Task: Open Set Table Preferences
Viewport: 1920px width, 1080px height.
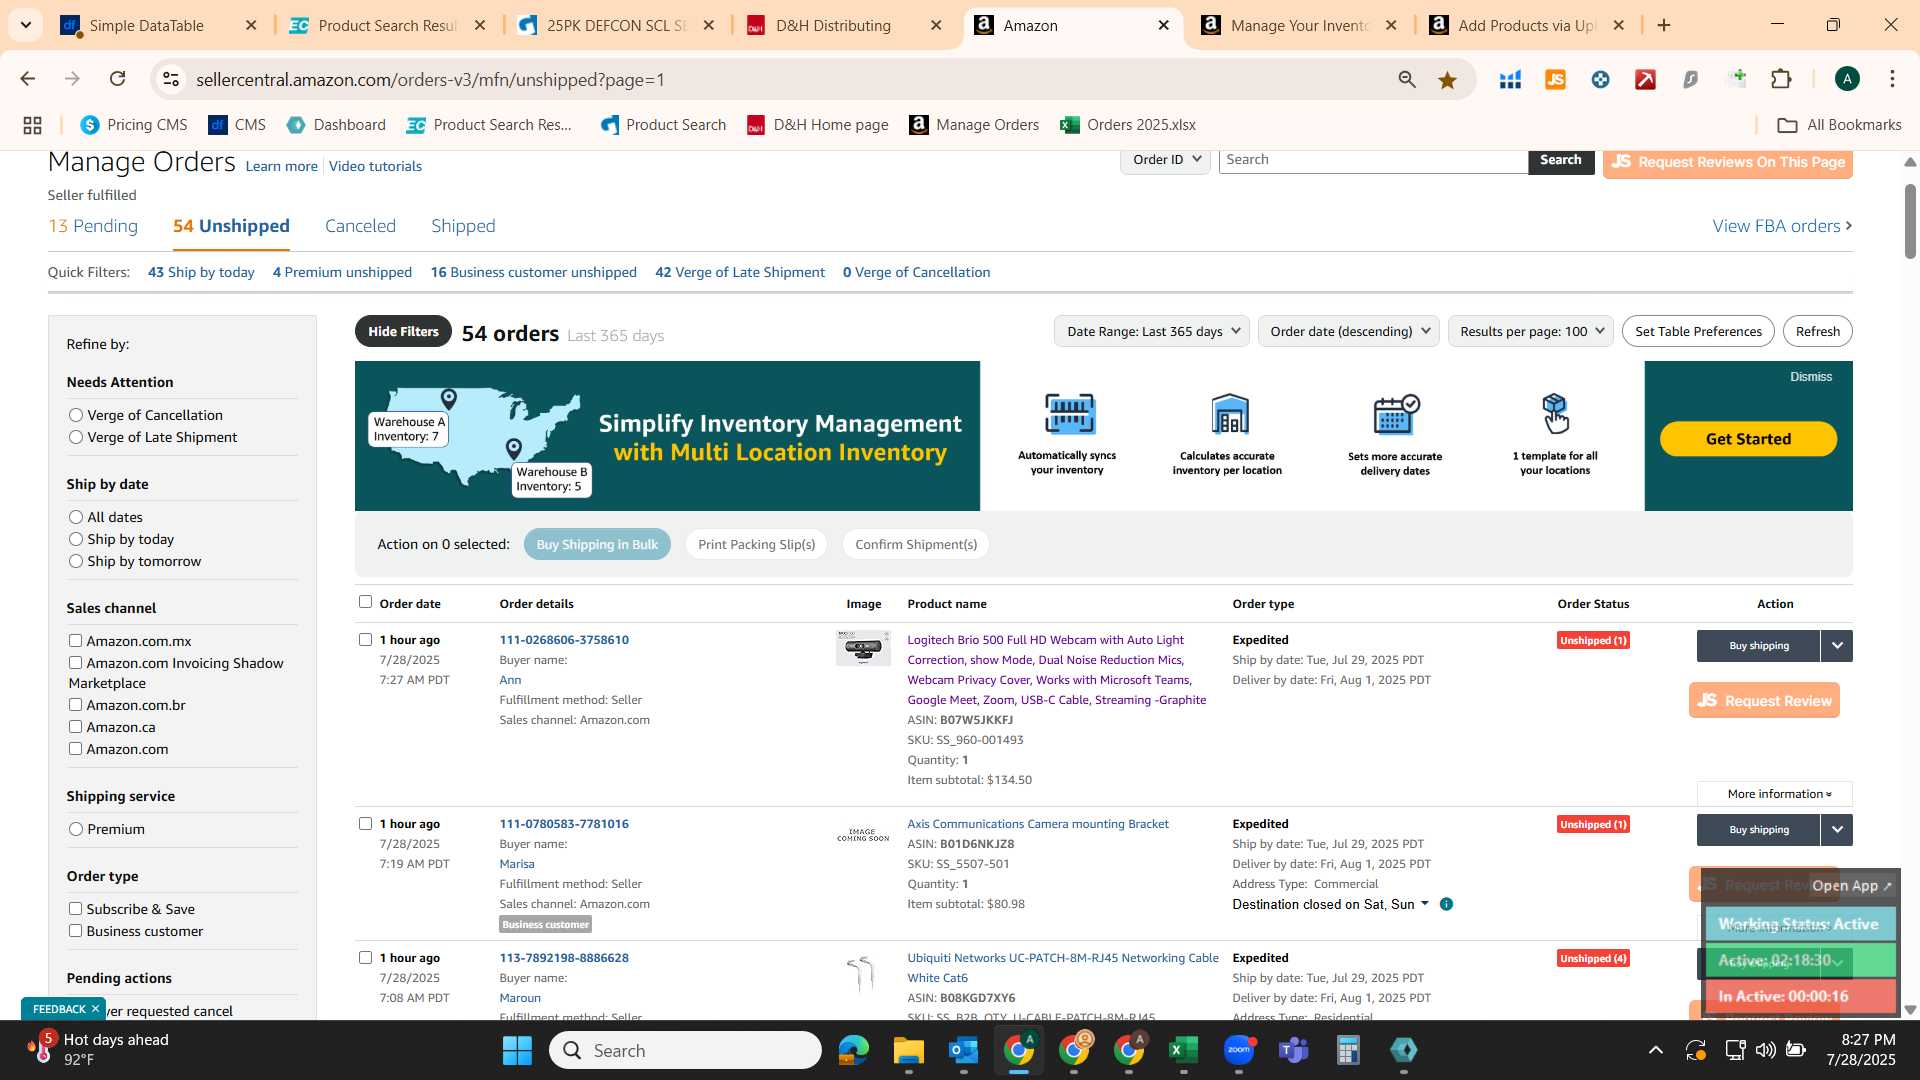Action: [1698, 332]
